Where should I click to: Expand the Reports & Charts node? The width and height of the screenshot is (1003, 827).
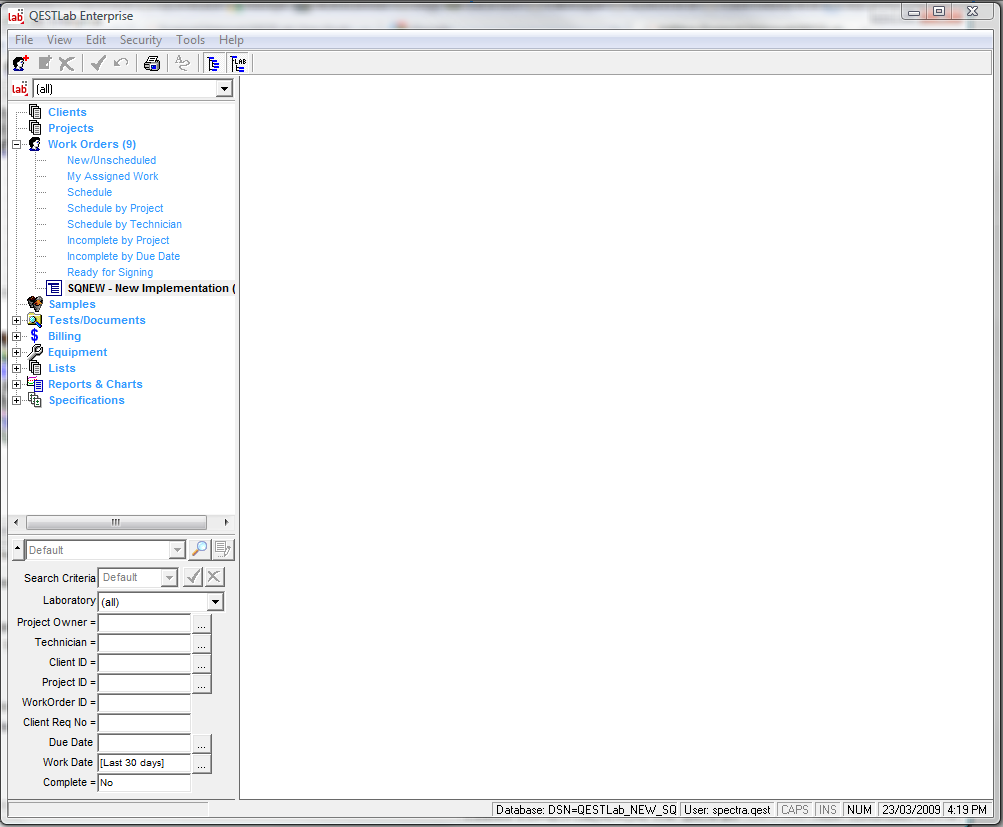16,384
